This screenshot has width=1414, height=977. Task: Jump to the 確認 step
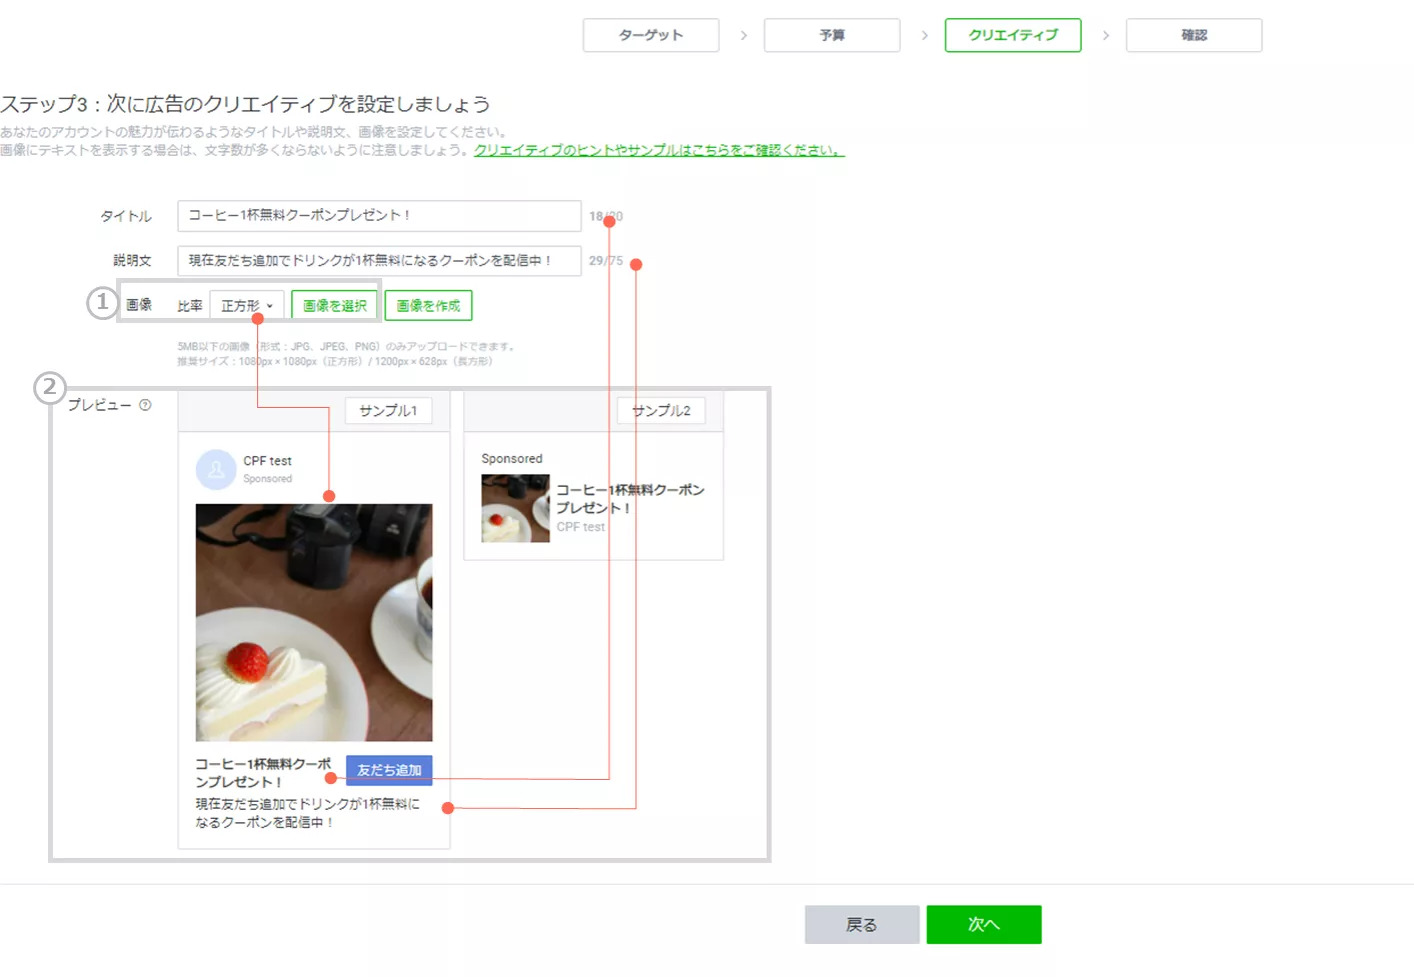pos(1193,35)
